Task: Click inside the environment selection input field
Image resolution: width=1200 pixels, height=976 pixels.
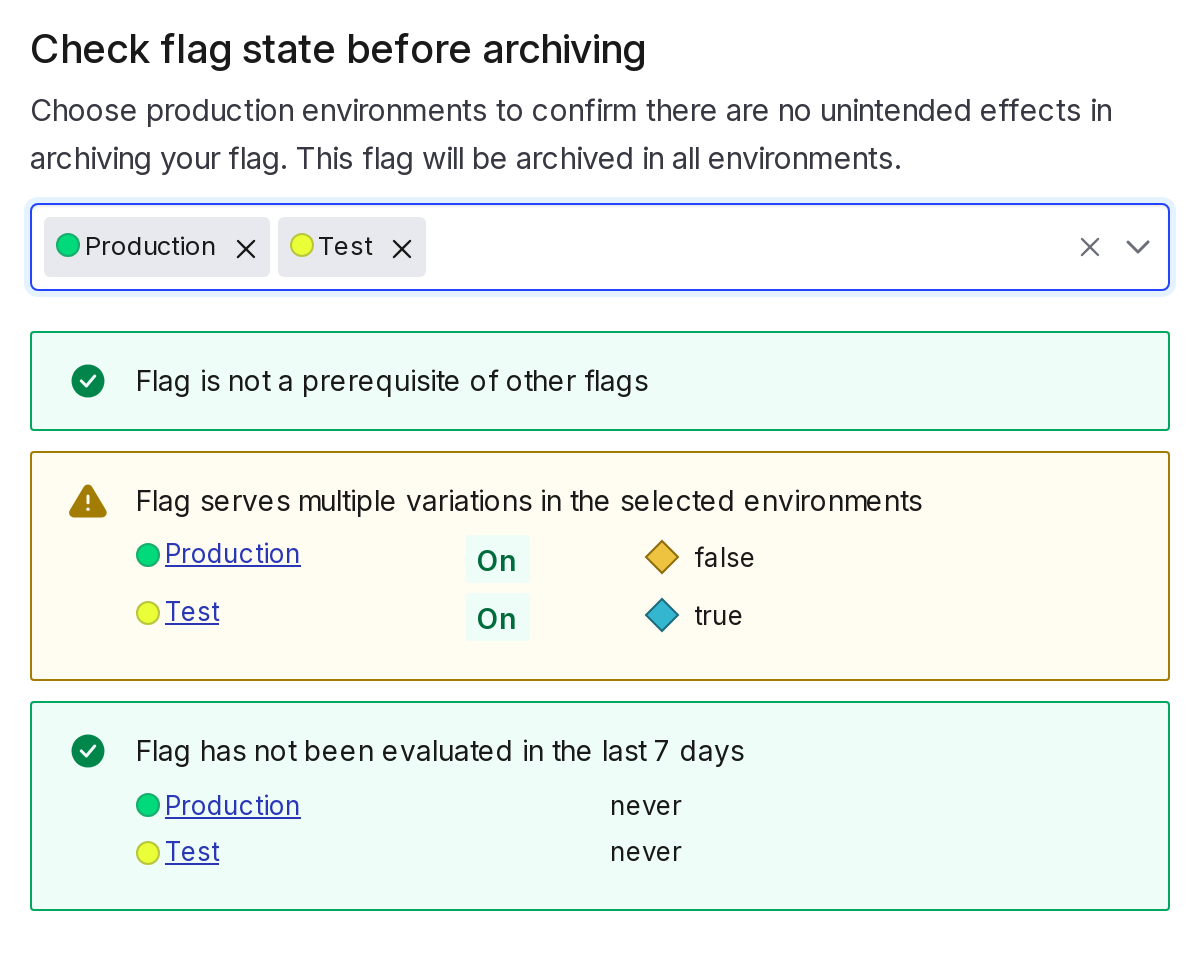Action: tap(700, 246)
